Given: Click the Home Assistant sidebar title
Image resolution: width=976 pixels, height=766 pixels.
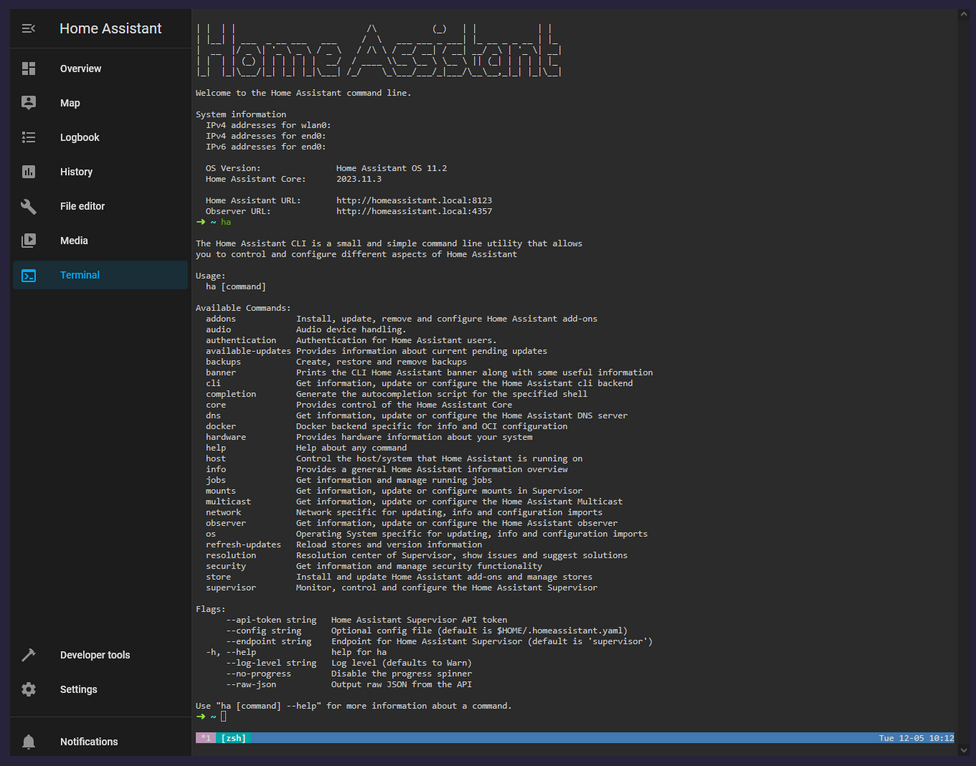Looking at the screenshot, I should tap(110, 29).
